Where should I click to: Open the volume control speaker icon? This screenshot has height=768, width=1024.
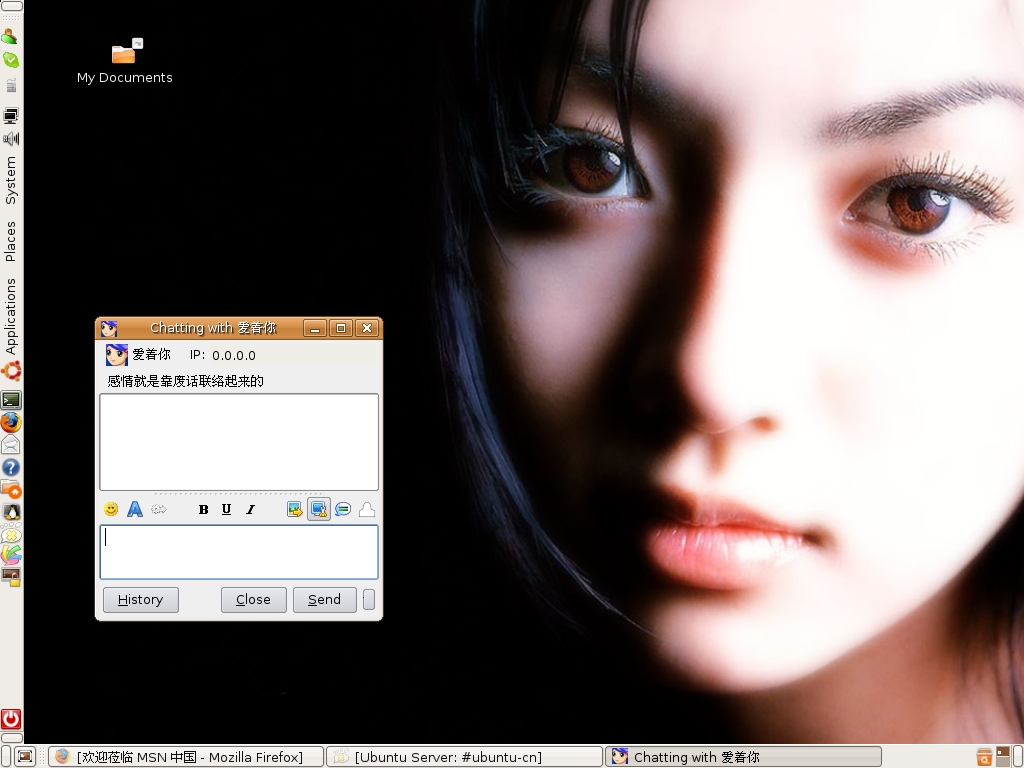[11, 138]
